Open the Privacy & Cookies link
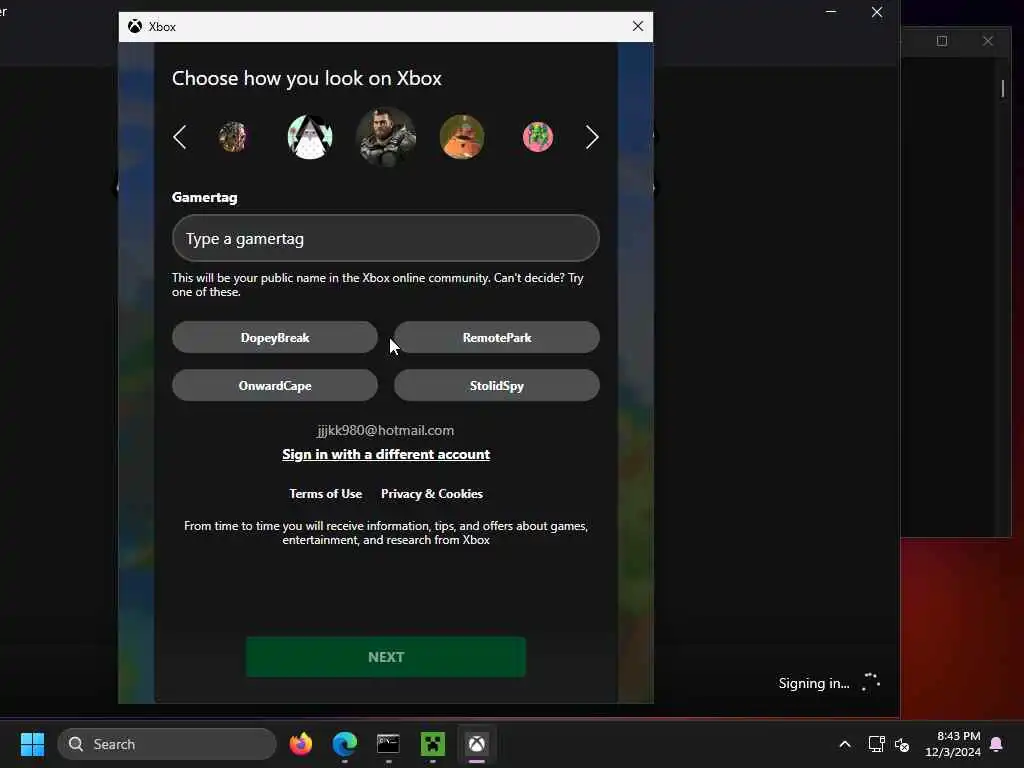The height and width of the screenshot is (768, 1024). coord(432,494)
